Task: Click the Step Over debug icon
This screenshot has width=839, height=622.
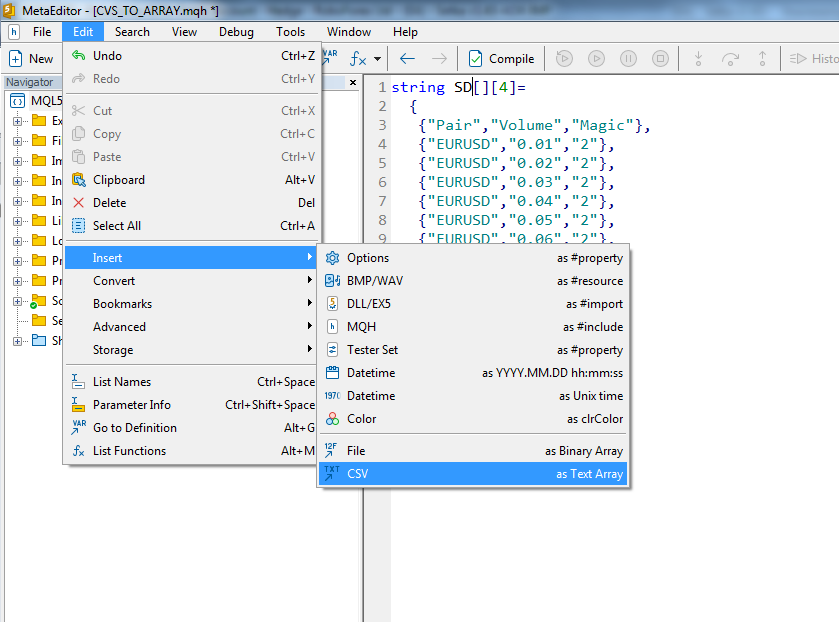Action: pos(730,58)
